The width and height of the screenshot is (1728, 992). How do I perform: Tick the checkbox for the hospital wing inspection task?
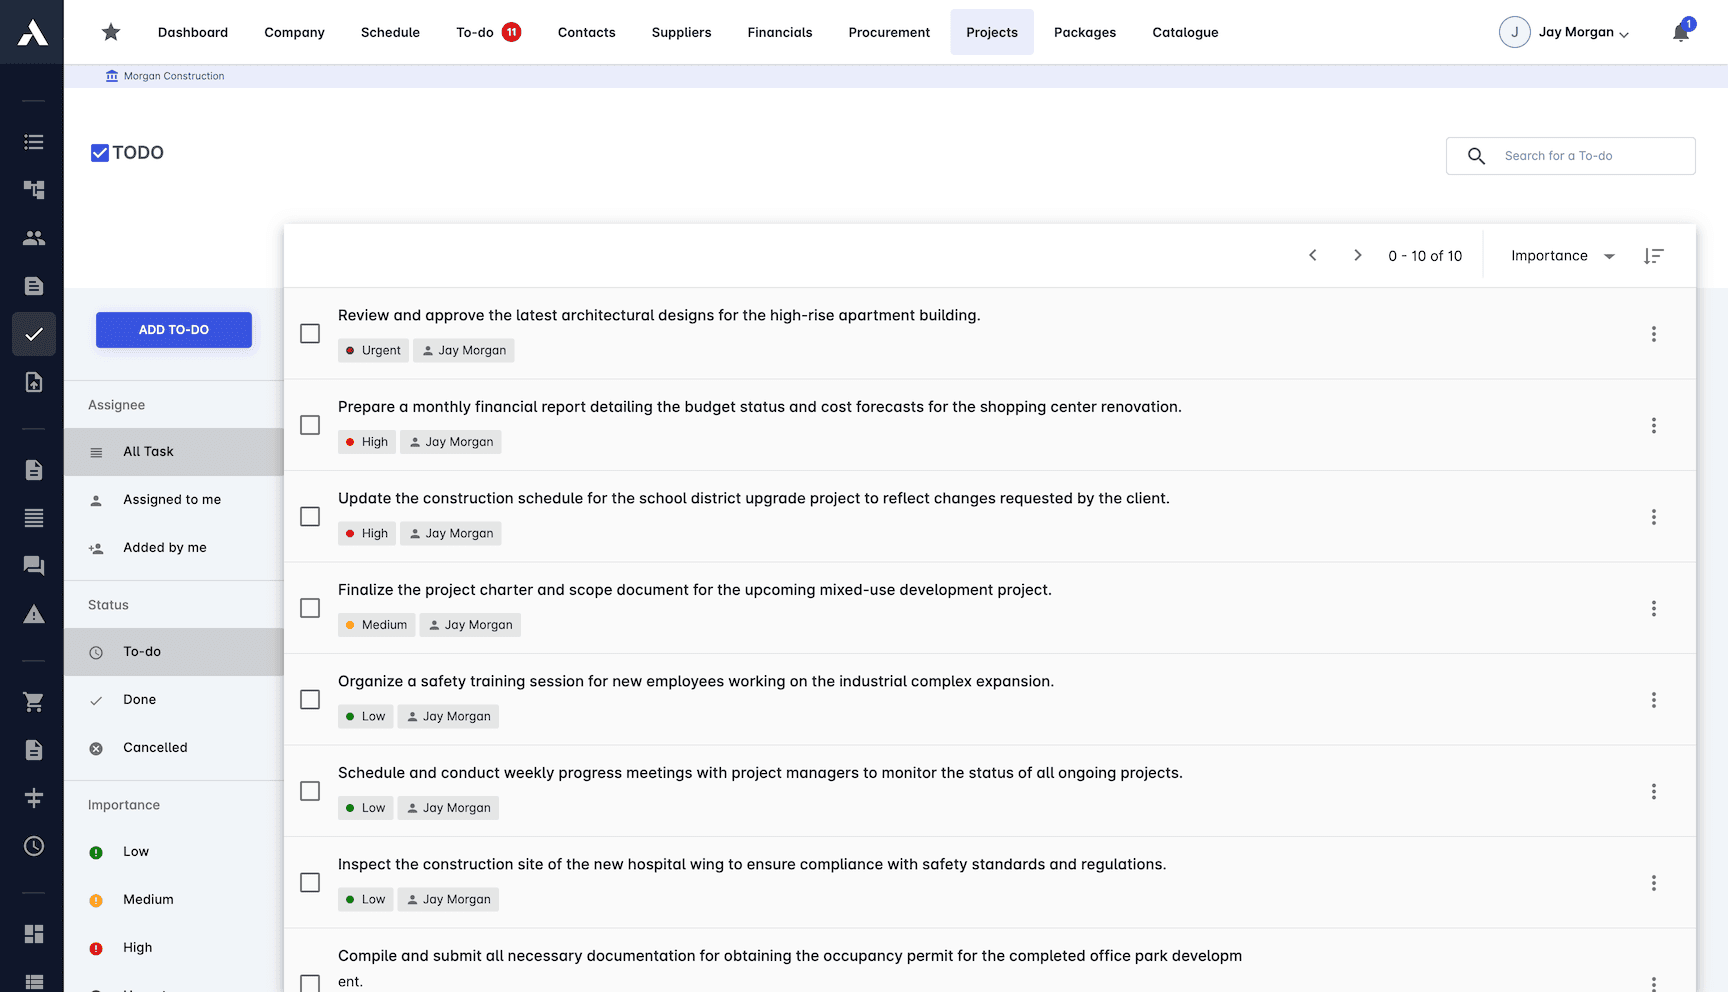pyautogui.click(x=310, y=883)
